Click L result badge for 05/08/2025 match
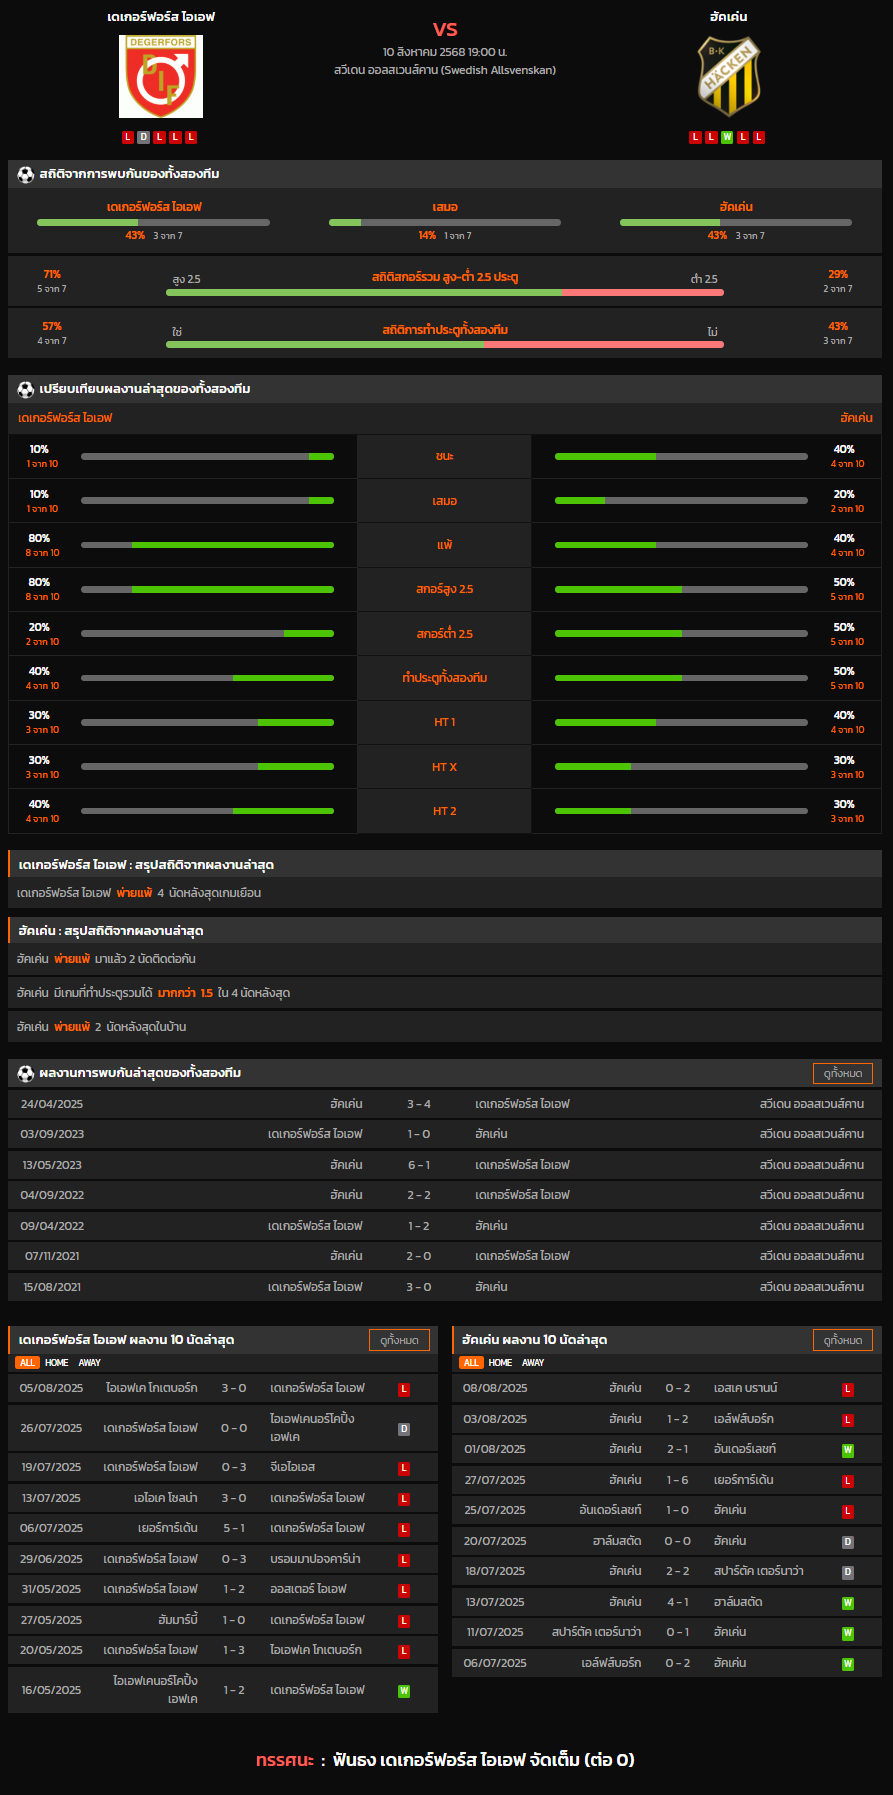 pyautogui.click(x=404, y=1389)
